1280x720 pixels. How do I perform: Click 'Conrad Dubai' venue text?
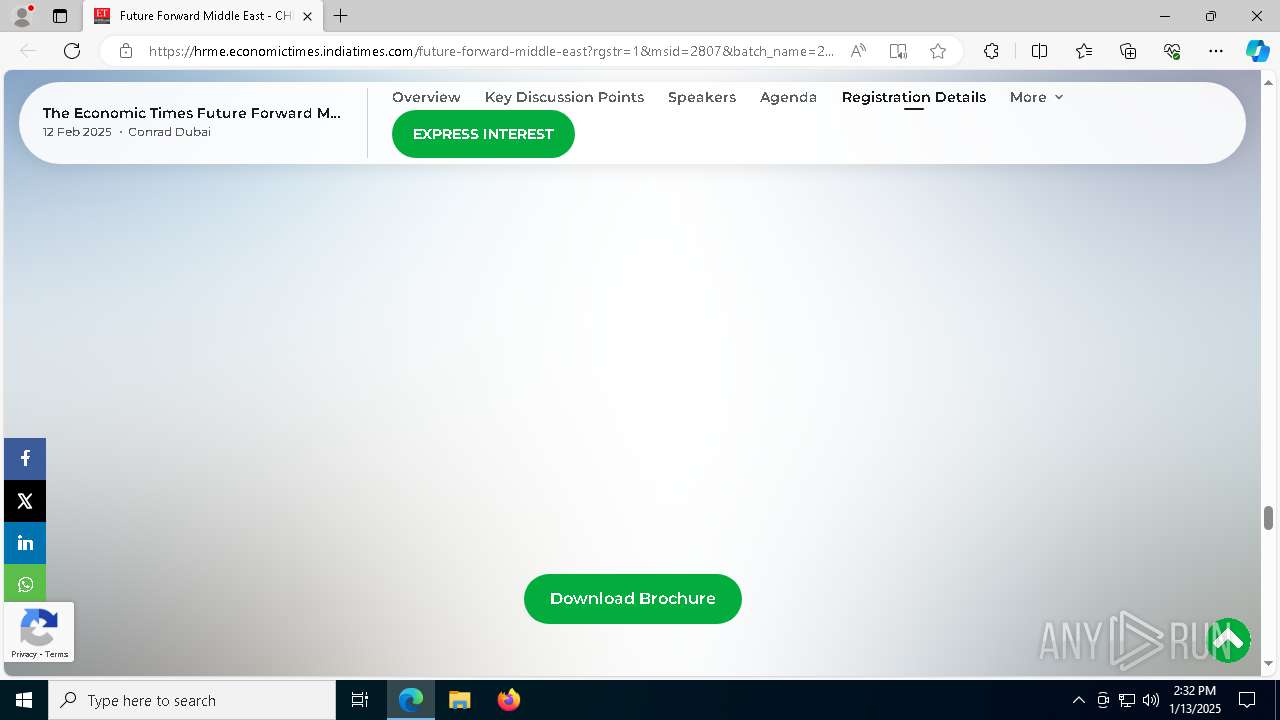(x=169, y=132)
